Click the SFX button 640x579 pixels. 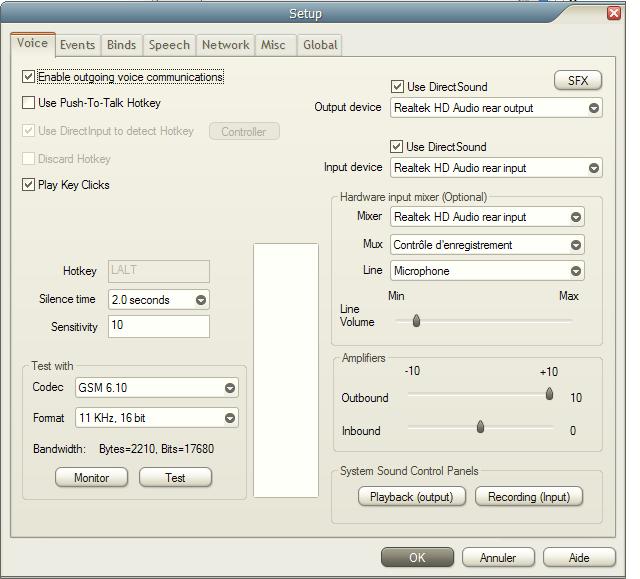(x=578, y=81)
